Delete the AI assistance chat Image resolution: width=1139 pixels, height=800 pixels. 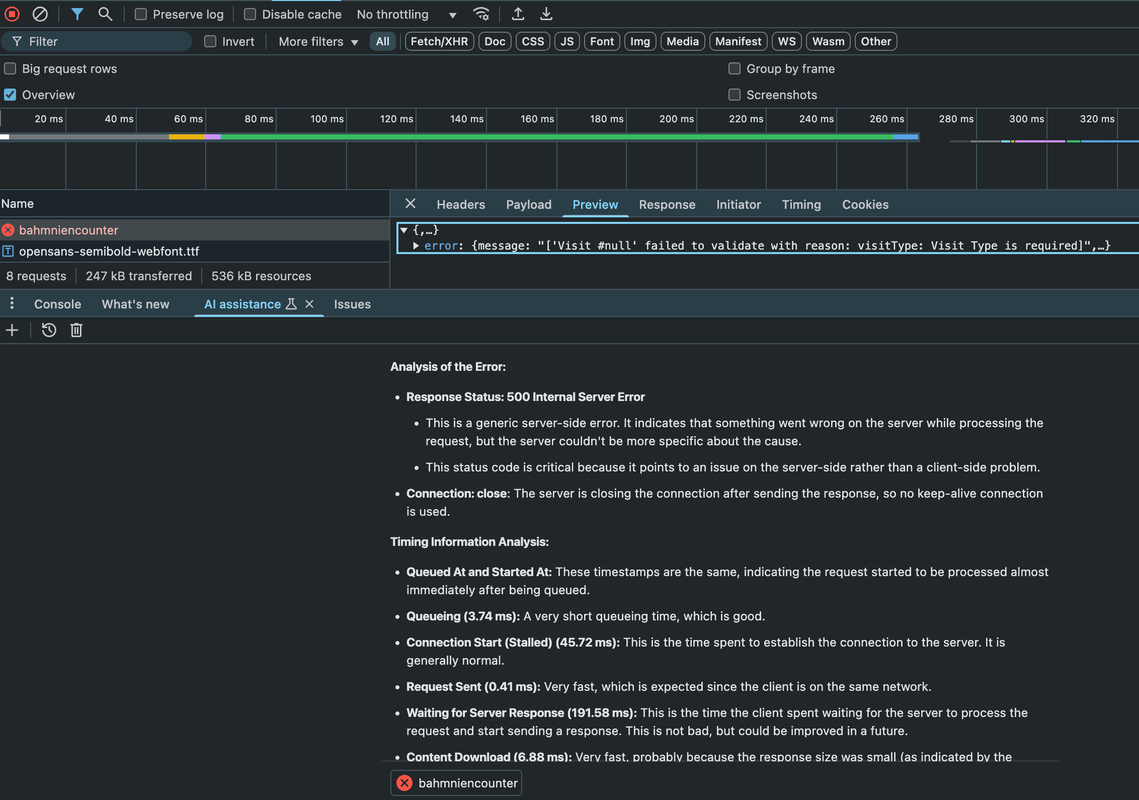[x=76, y=331]
